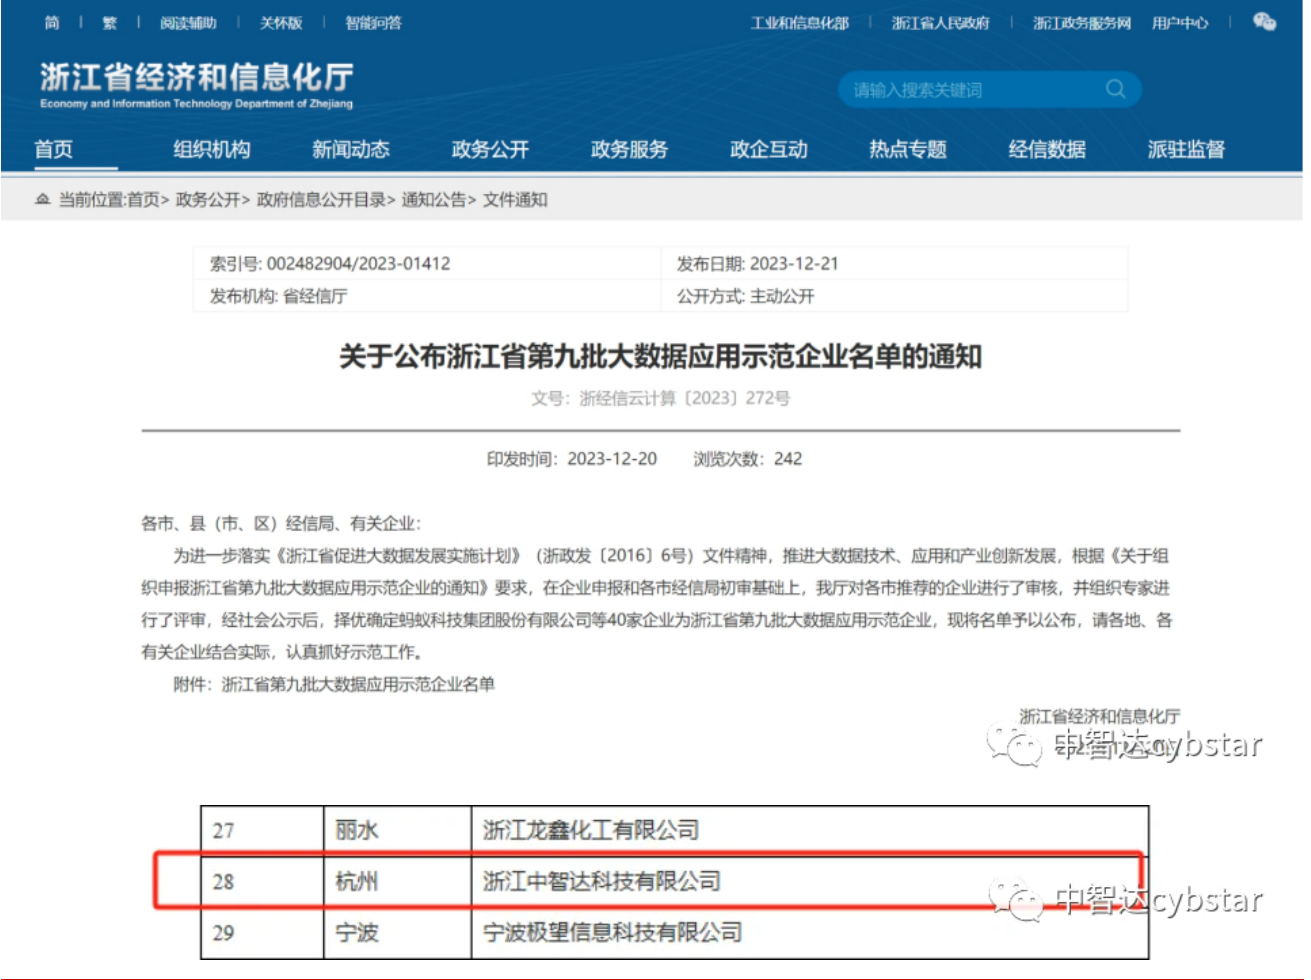The image size is (1311, 980).
Task: Open 用户中心 user center
Action: coord(1179,23)
